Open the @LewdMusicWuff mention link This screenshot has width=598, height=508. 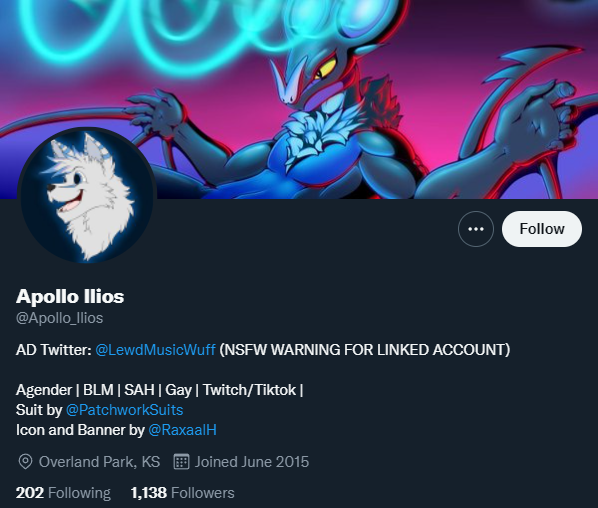tap(155, 350)
